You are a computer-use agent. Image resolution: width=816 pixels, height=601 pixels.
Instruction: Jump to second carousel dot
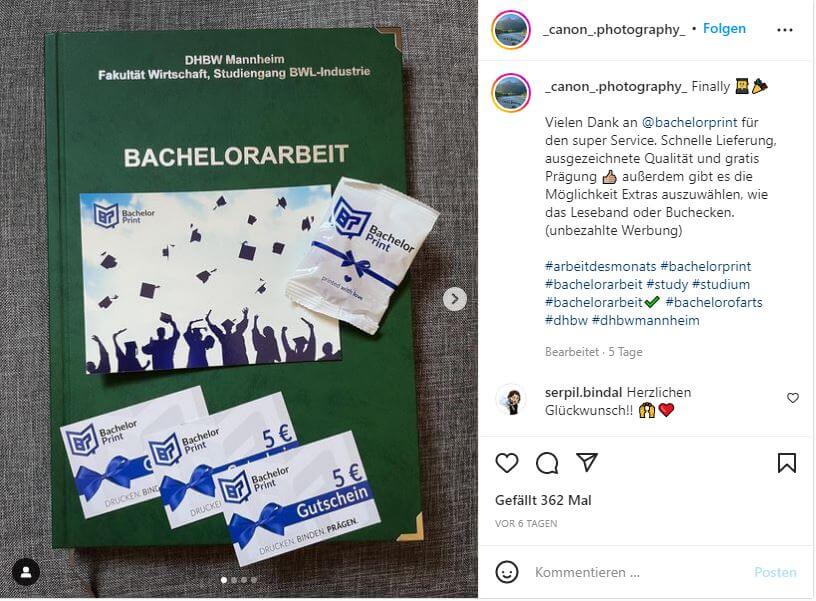tap(234, 580)
